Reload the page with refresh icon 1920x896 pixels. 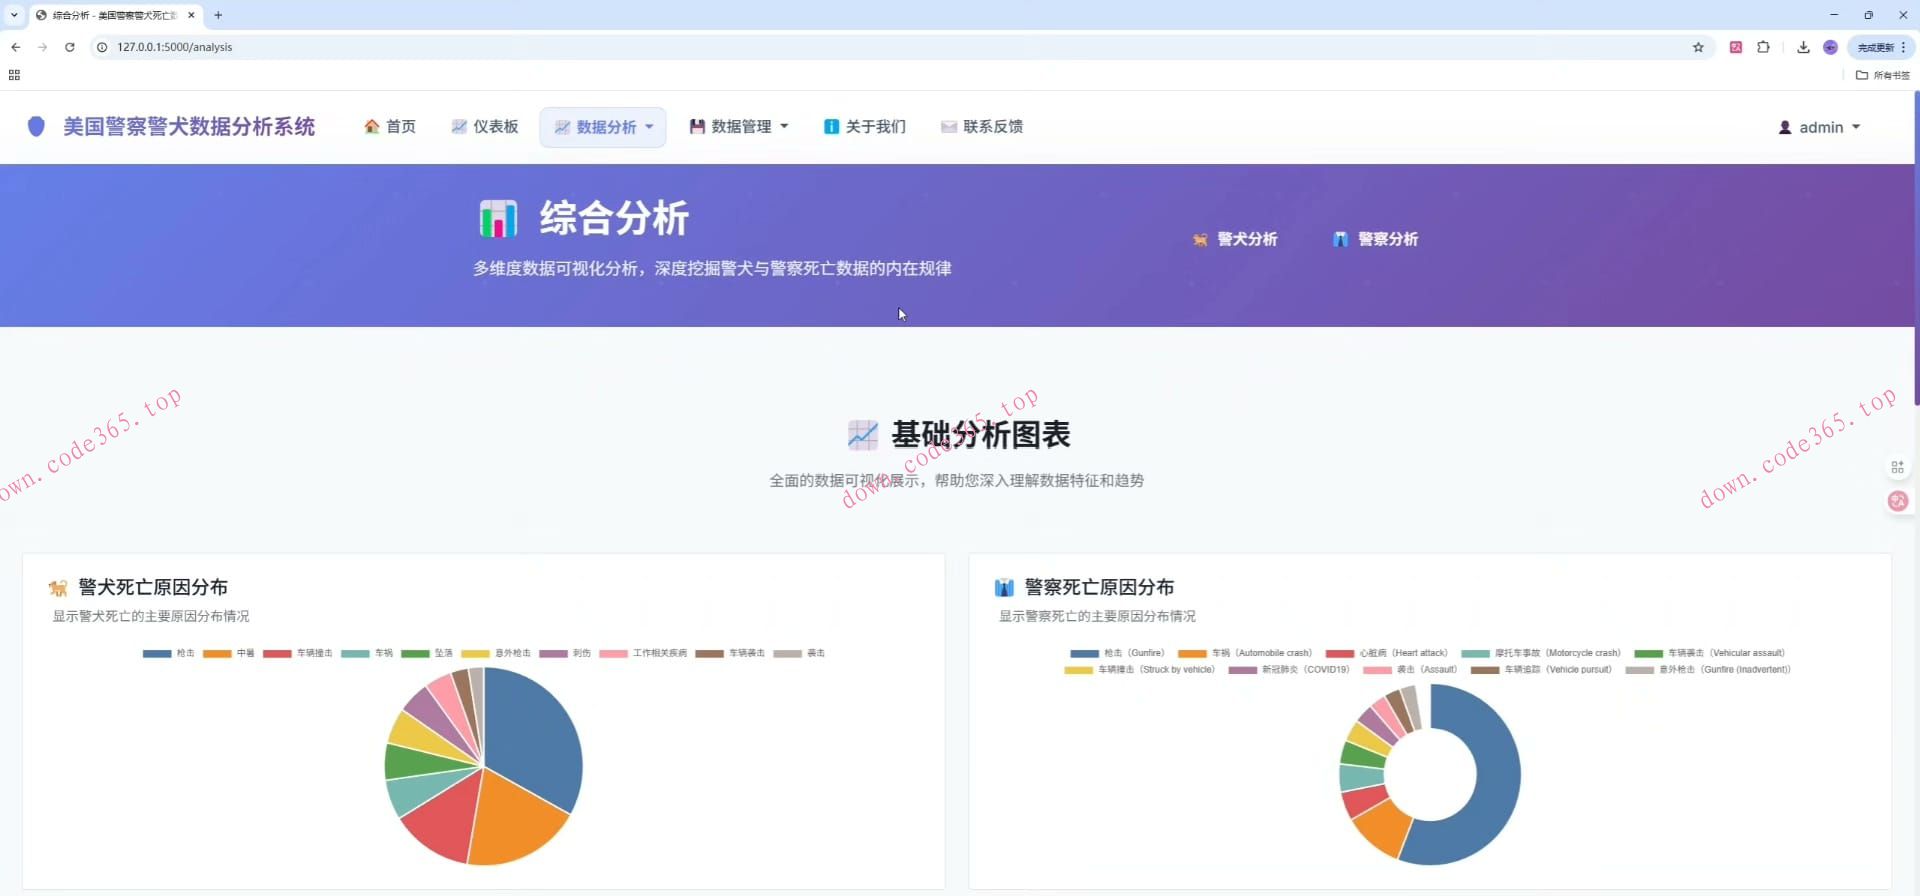(x=70, y=47)
